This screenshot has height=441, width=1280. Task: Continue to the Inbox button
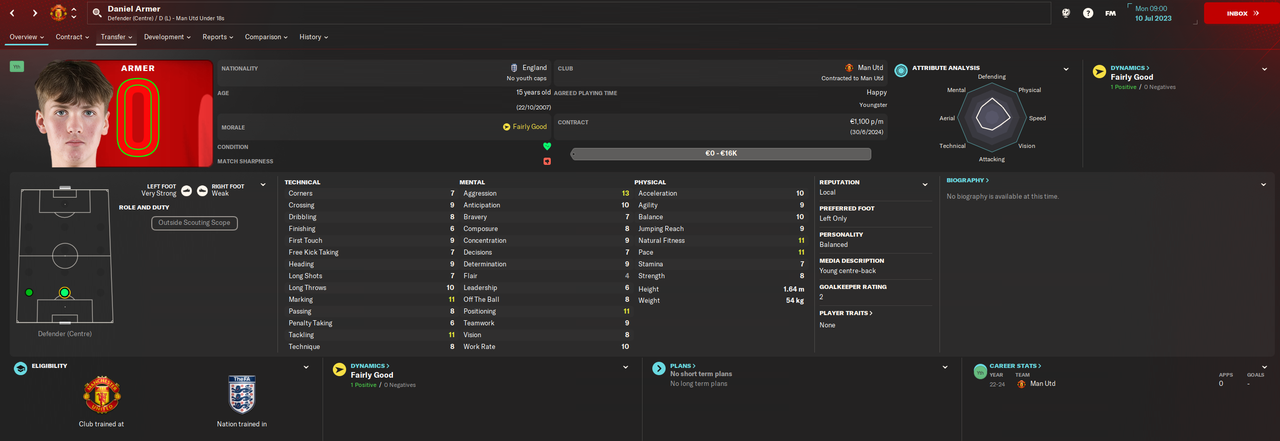point(1241,13)
